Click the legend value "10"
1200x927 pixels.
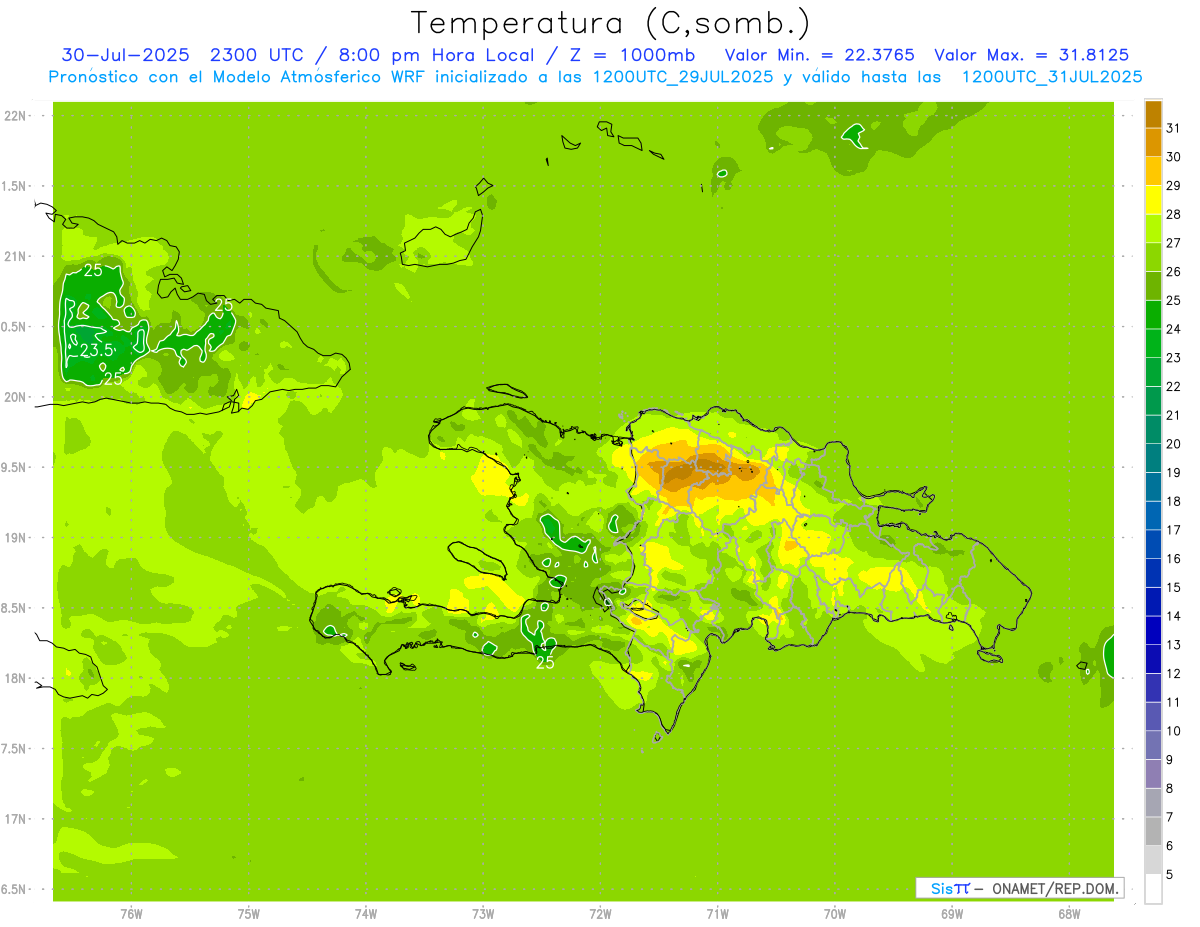(x=1174, y=730)
